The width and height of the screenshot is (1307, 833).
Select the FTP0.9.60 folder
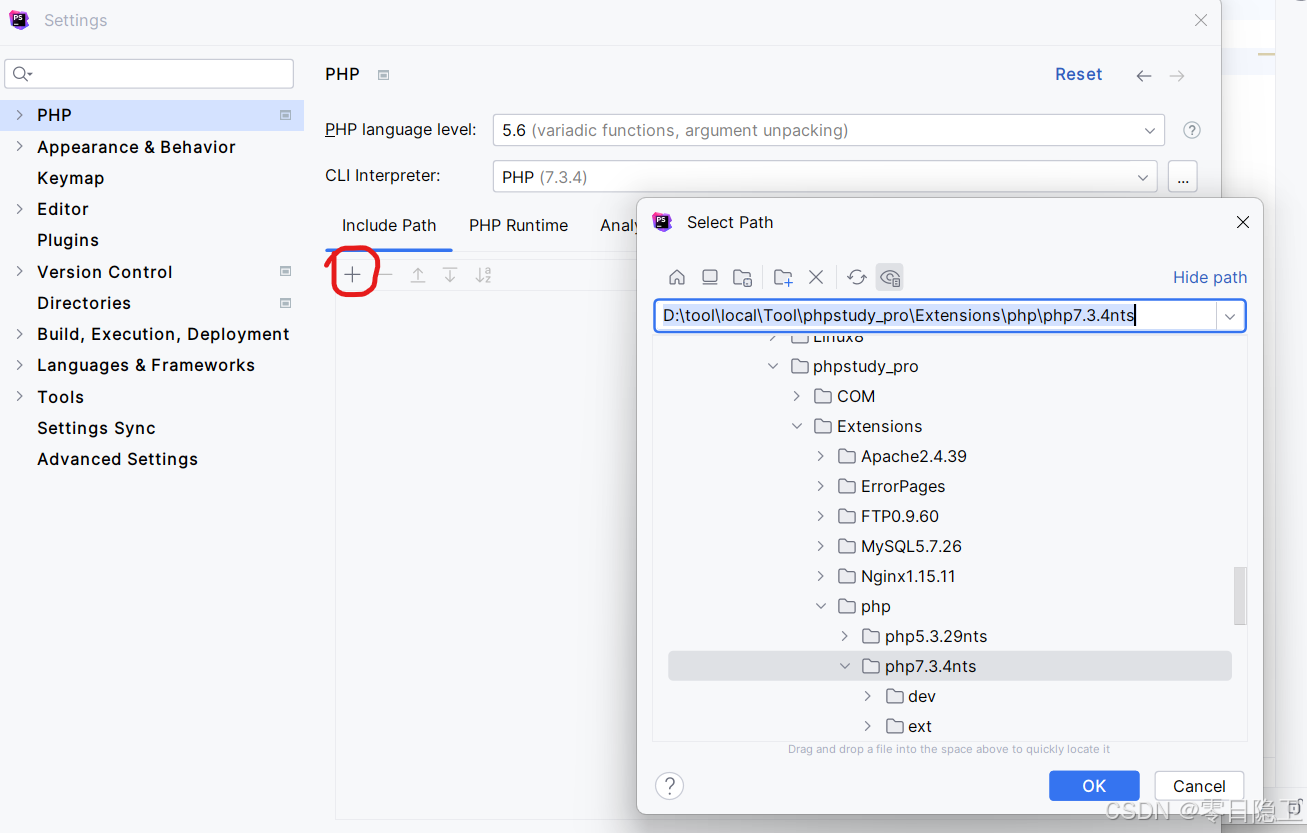click(x=900, y=516)
